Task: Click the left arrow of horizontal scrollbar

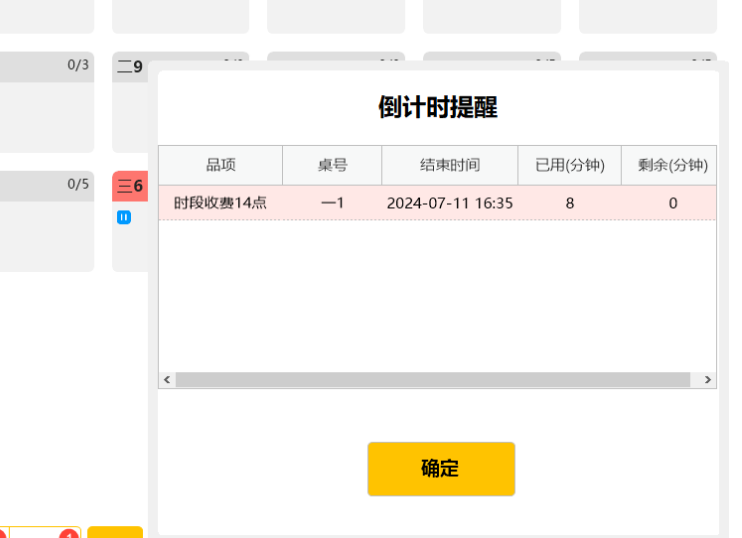Action: (167, 380)
